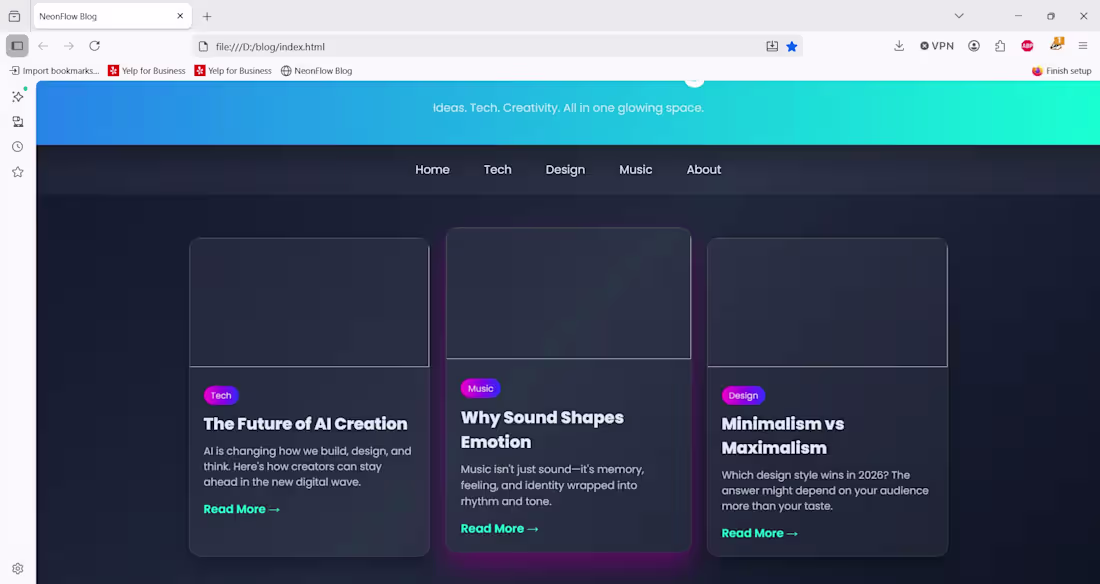Open the sidebar settings gear
The image size is (1100, 584).
[x=18, y=569]
